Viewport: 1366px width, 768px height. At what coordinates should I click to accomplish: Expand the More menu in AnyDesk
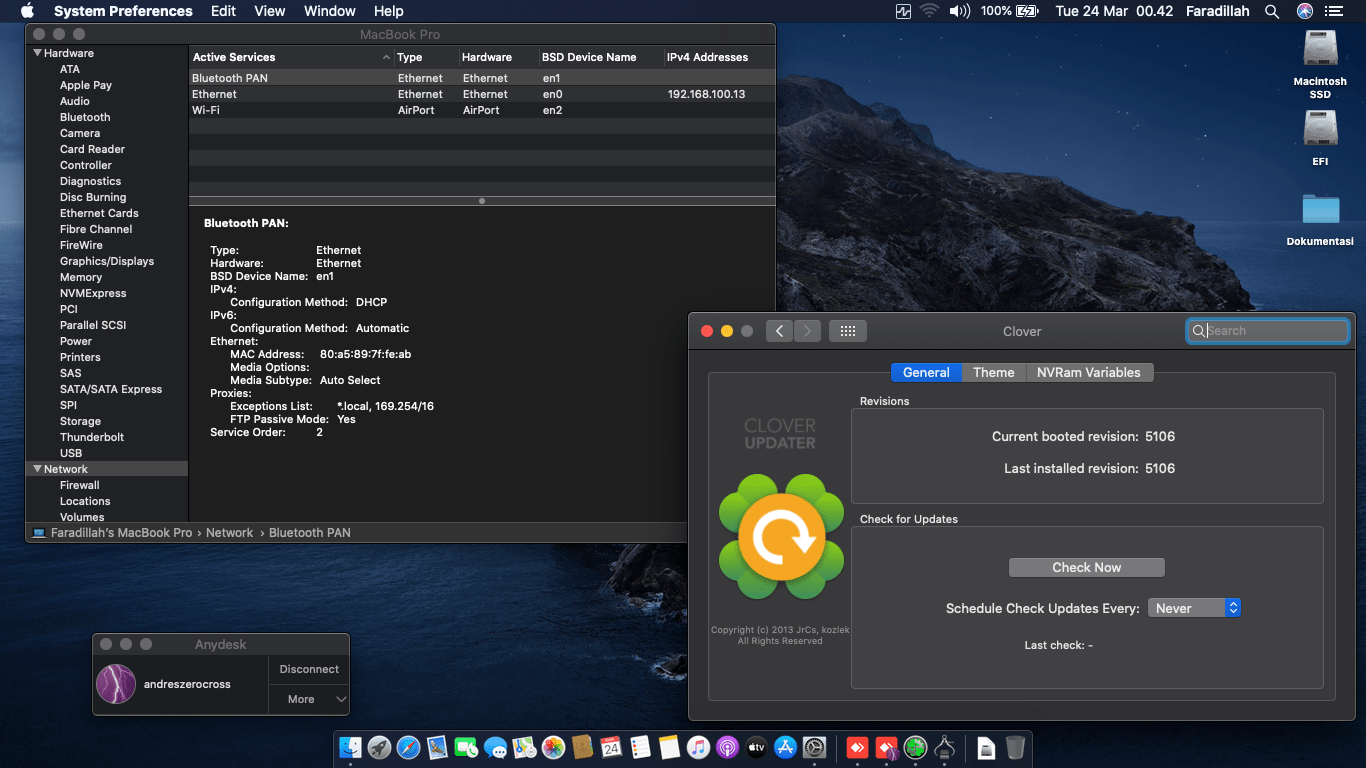click(x=309, y=699)
